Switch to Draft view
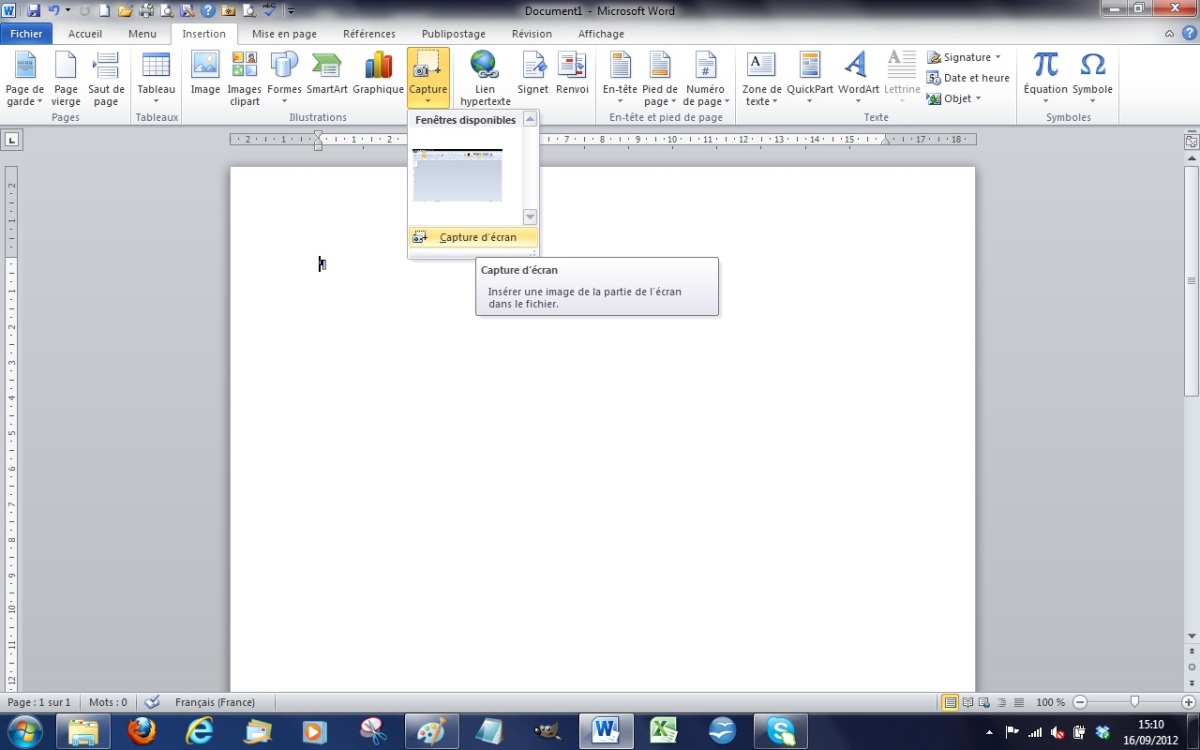Screen dimensions: 1200x750 click(1018, 702)
